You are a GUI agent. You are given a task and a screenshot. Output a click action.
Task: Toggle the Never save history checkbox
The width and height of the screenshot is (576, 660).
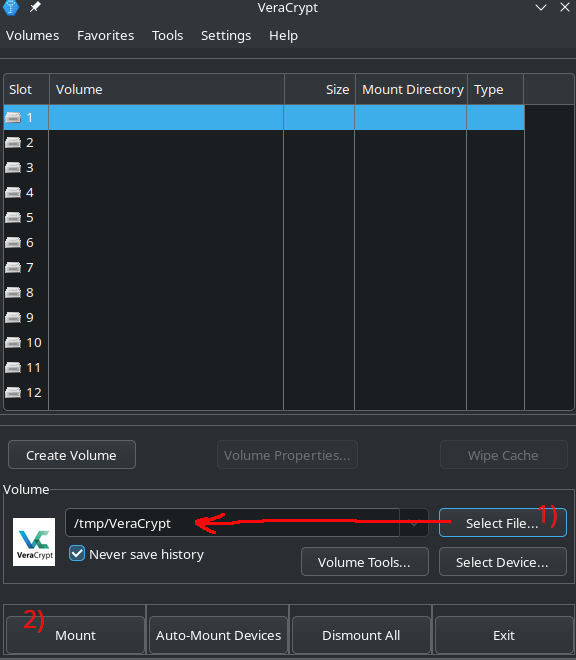(x=77, y=554)
